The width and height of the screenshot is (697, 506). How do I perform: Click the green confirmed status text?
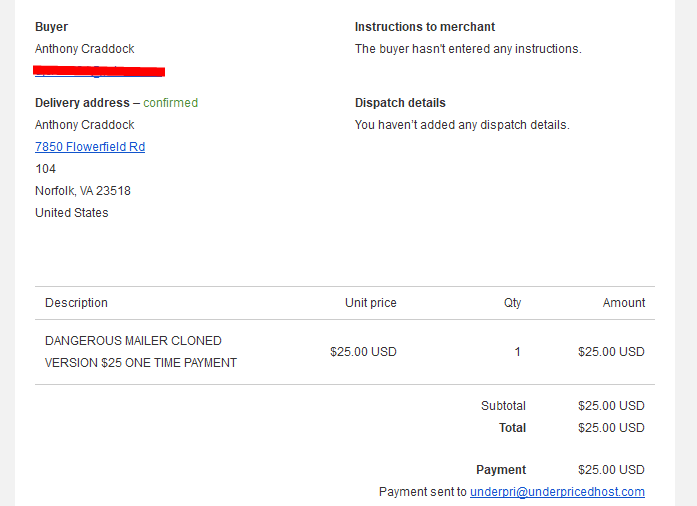[x=171, y=103]
